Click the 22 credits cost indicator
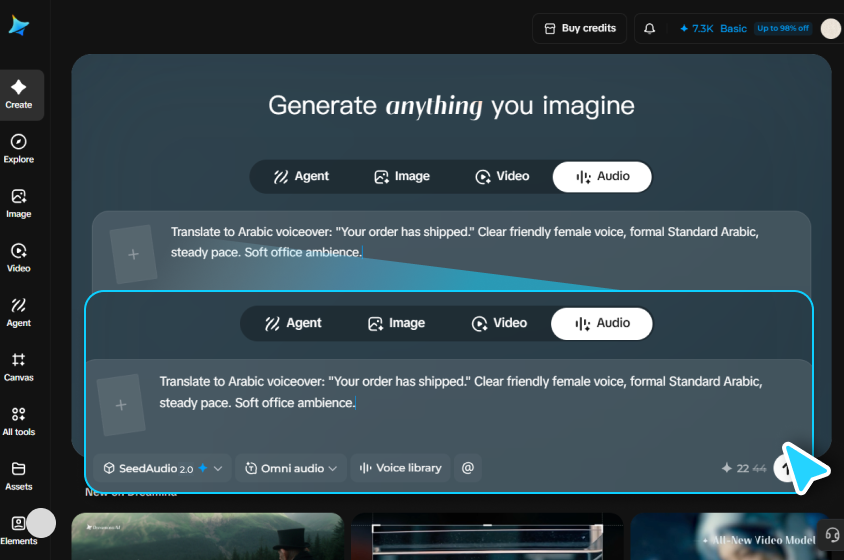 [x=744, y=468]
